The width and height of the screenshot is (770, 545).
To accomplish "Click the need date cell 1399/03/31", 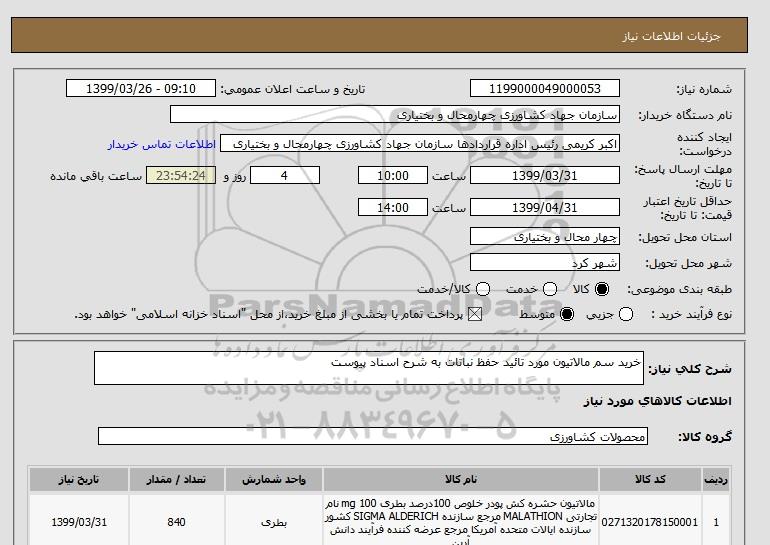I will point(79,522).
